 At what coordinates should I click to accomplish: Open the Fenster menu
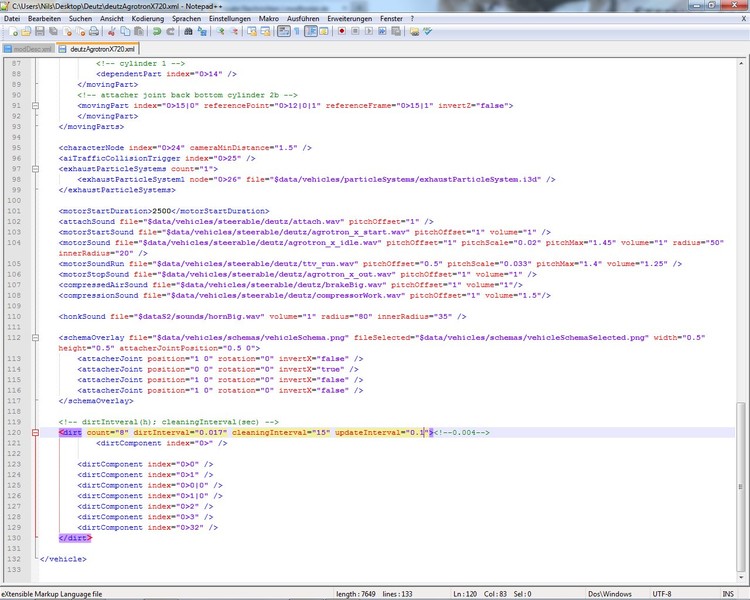[391, 19]
